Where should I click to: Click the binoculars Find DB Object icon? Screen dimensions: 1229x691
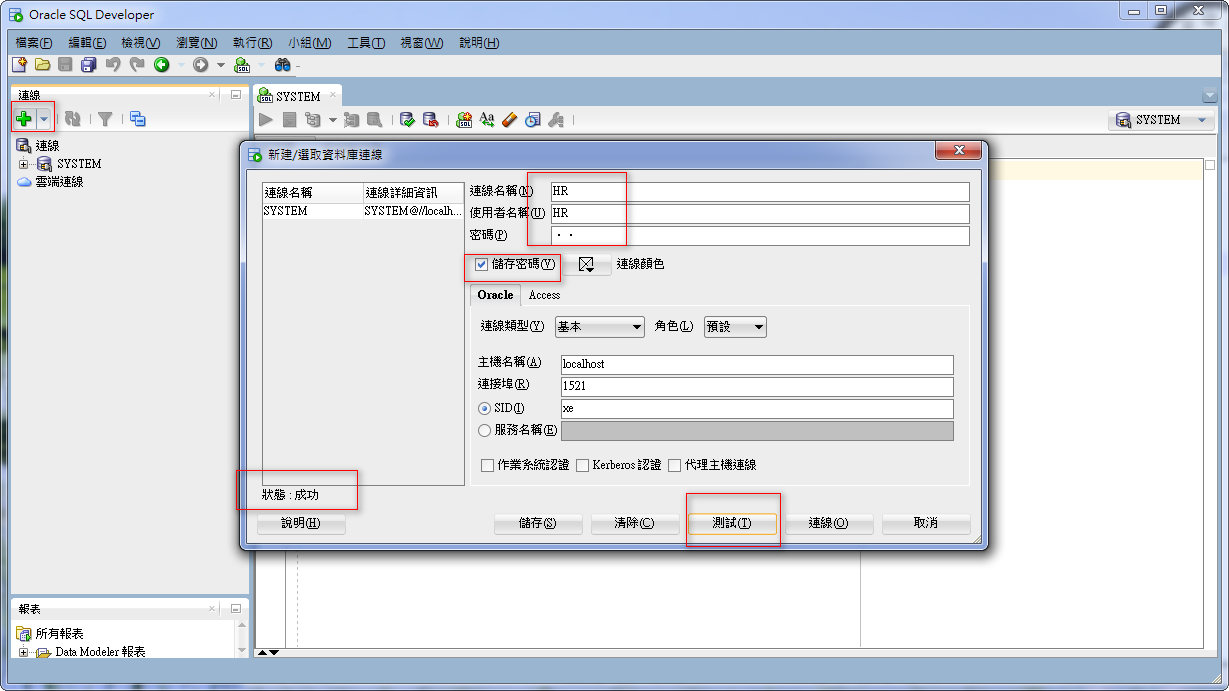click(x=282, y=64)
